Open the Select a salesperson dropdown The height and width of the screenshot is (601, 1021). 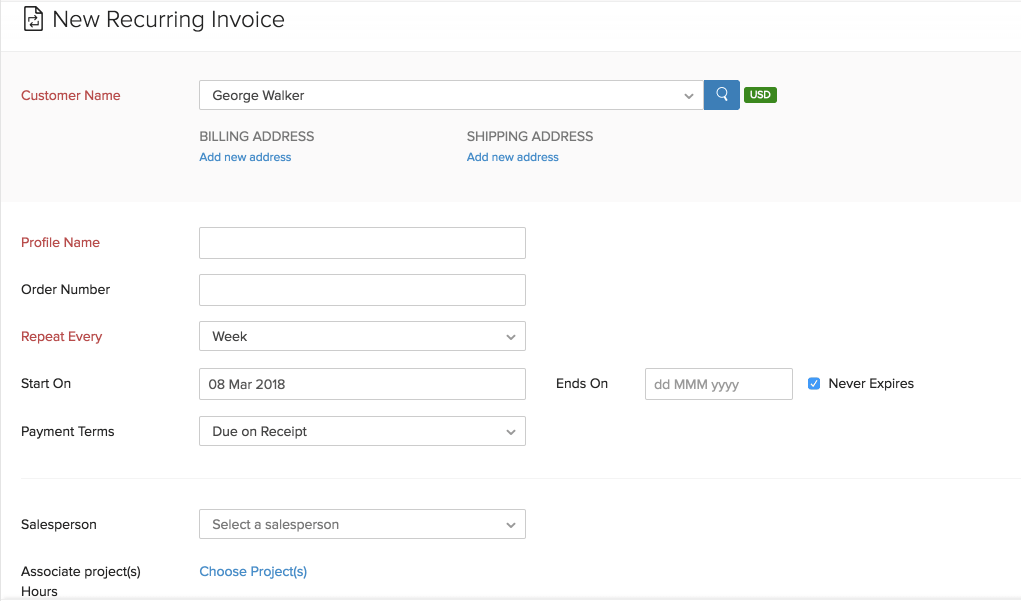click(x=362, y=524)
